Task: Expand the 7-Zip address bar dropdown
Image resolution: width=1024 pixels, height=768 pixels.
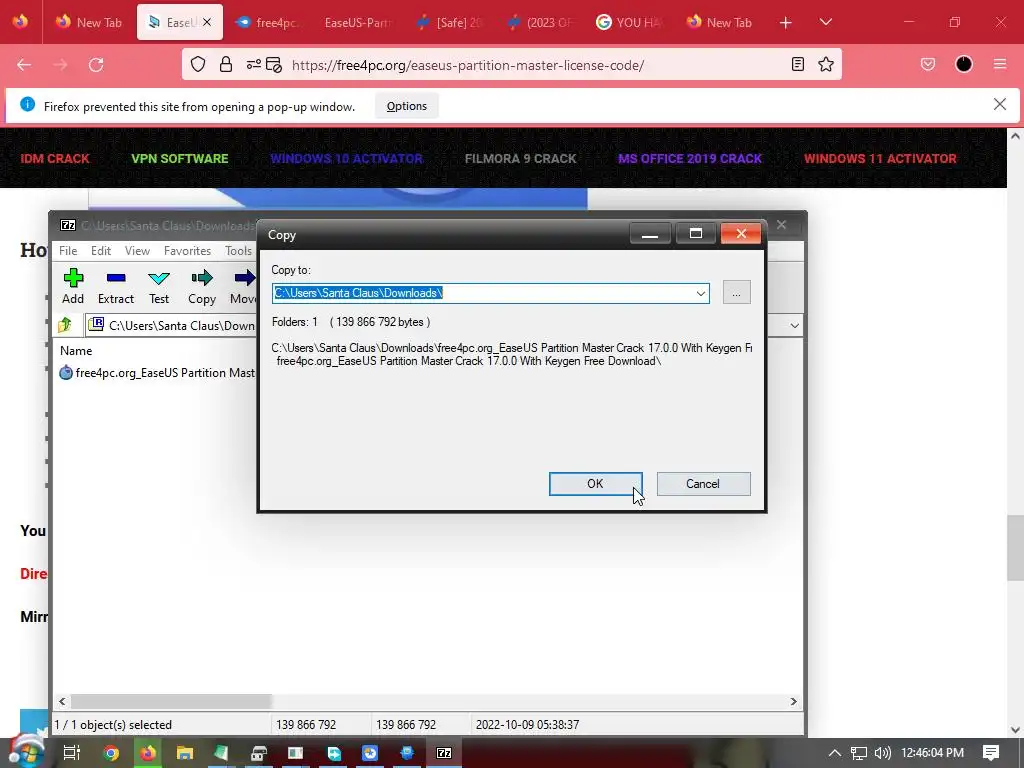Action: pos(794,325)
